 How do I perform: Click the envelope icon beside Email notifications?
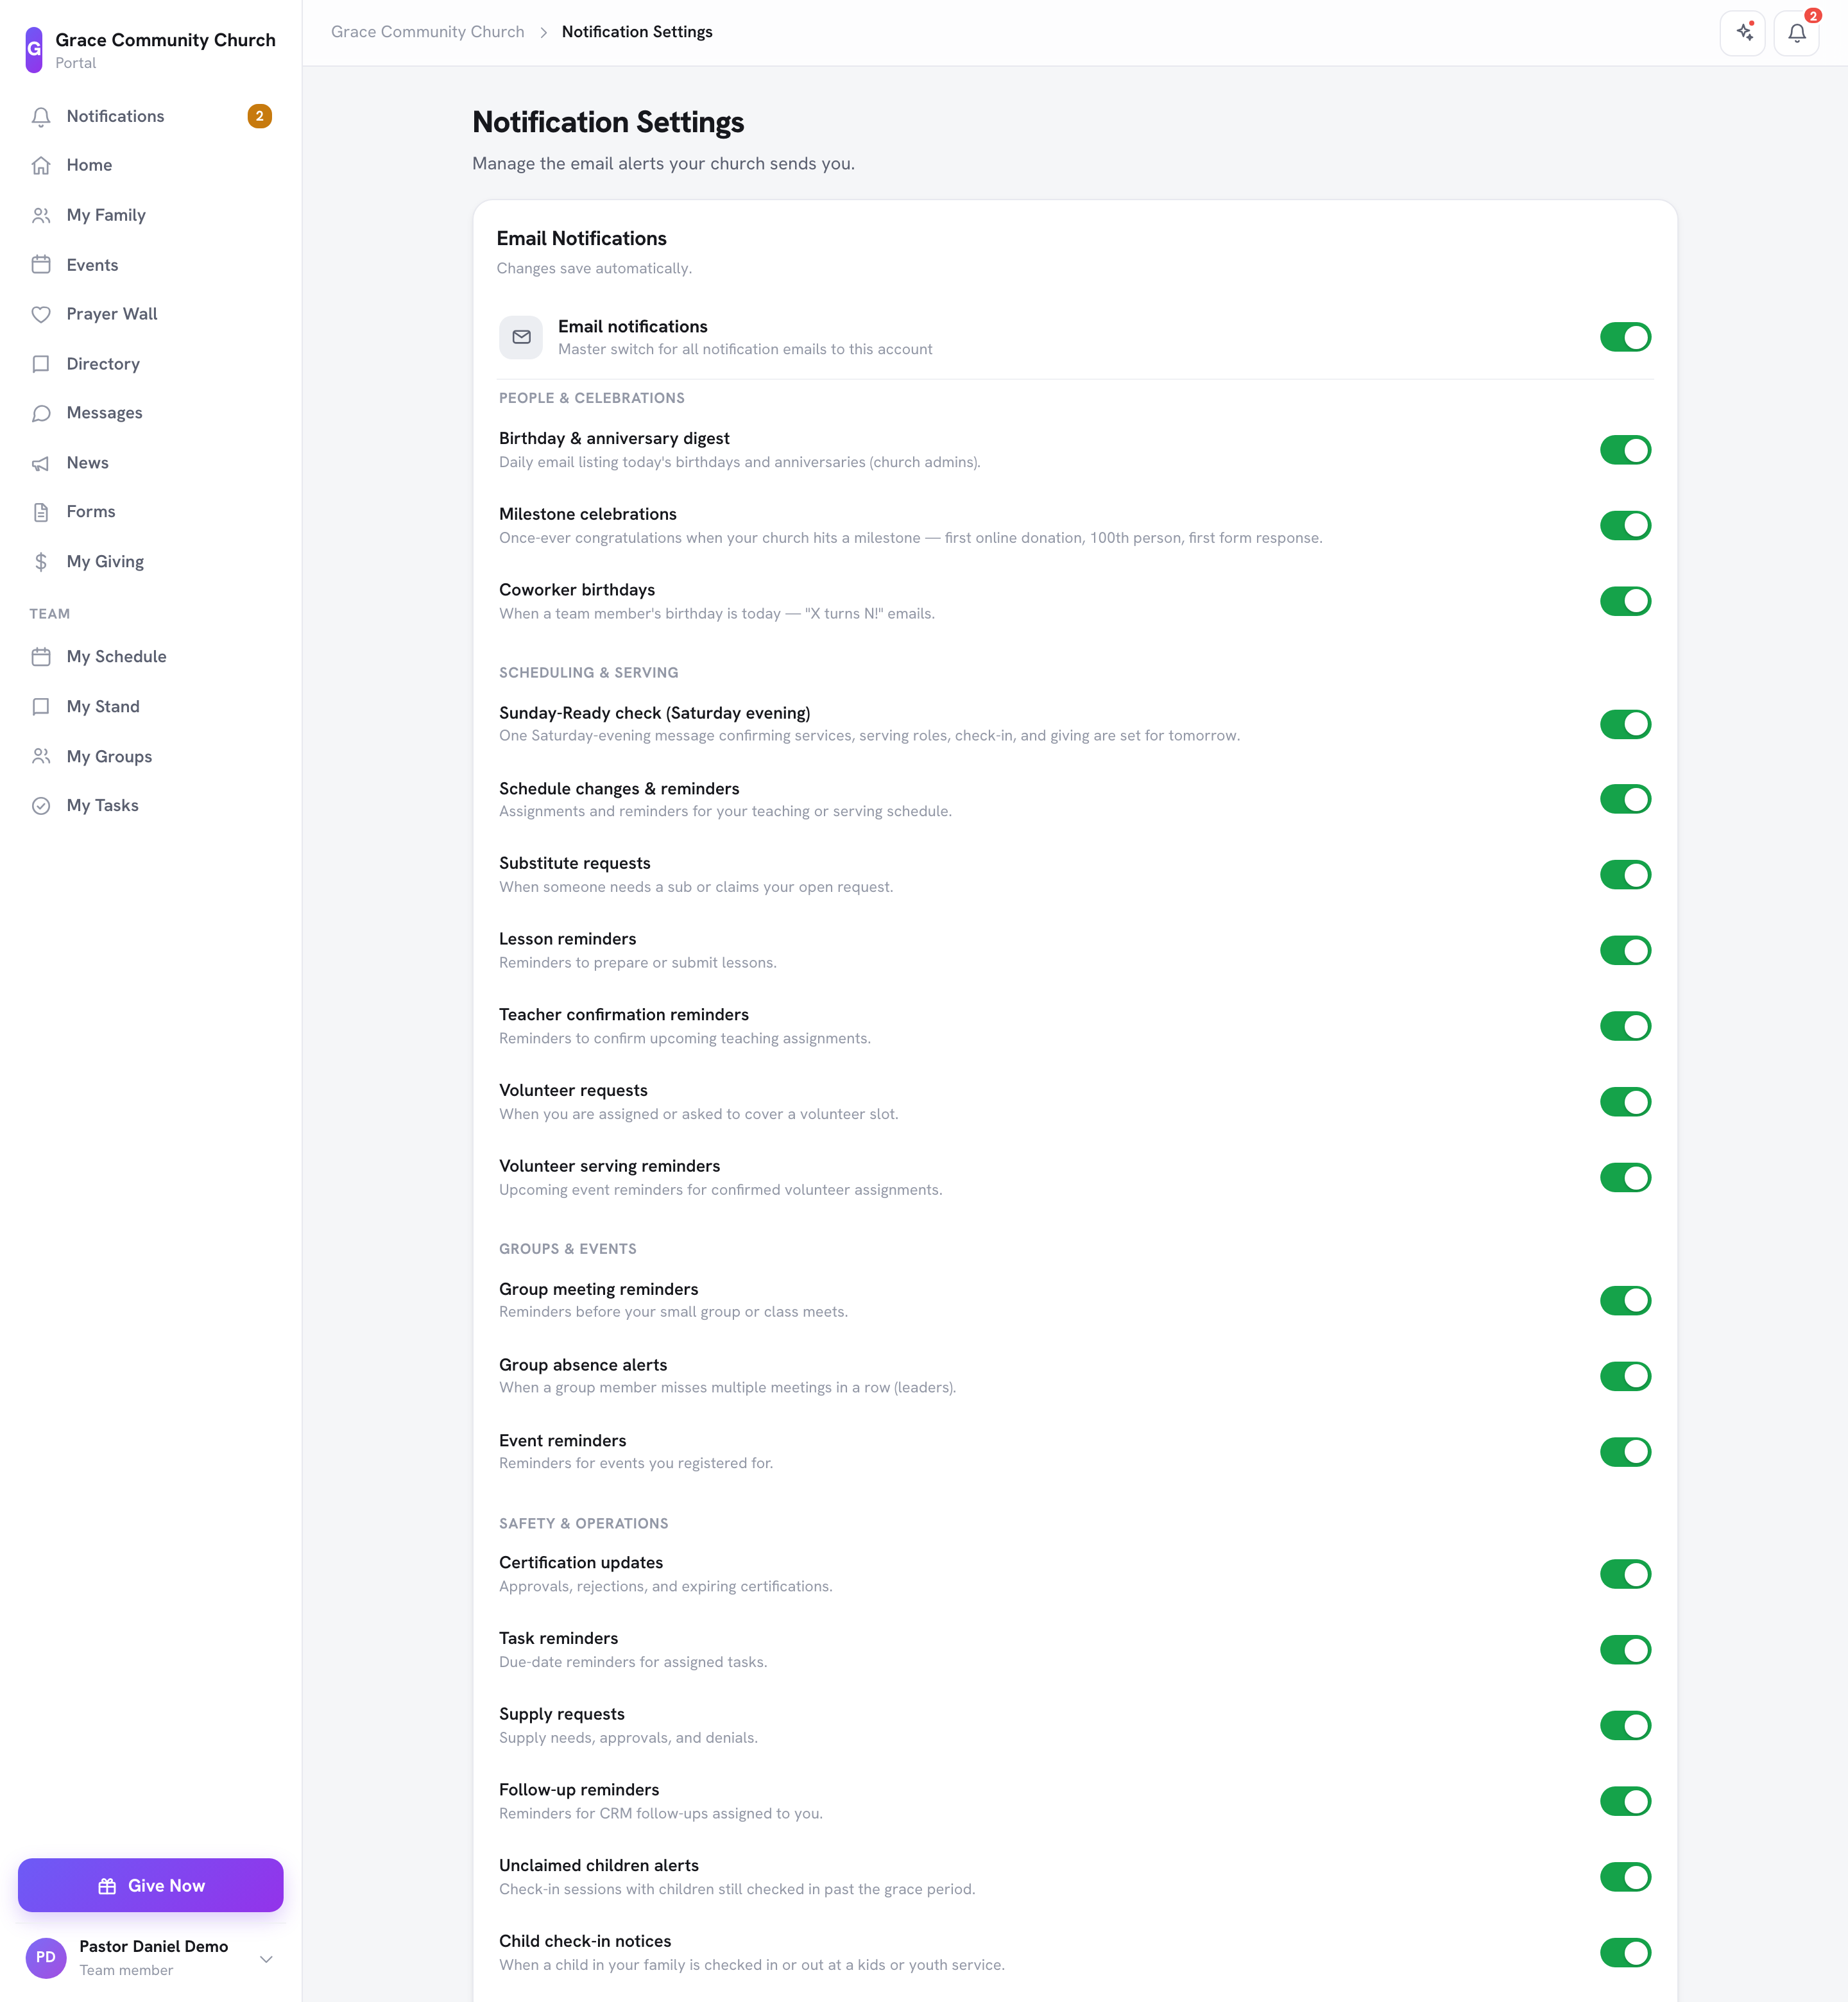click(x=521, y=337)
